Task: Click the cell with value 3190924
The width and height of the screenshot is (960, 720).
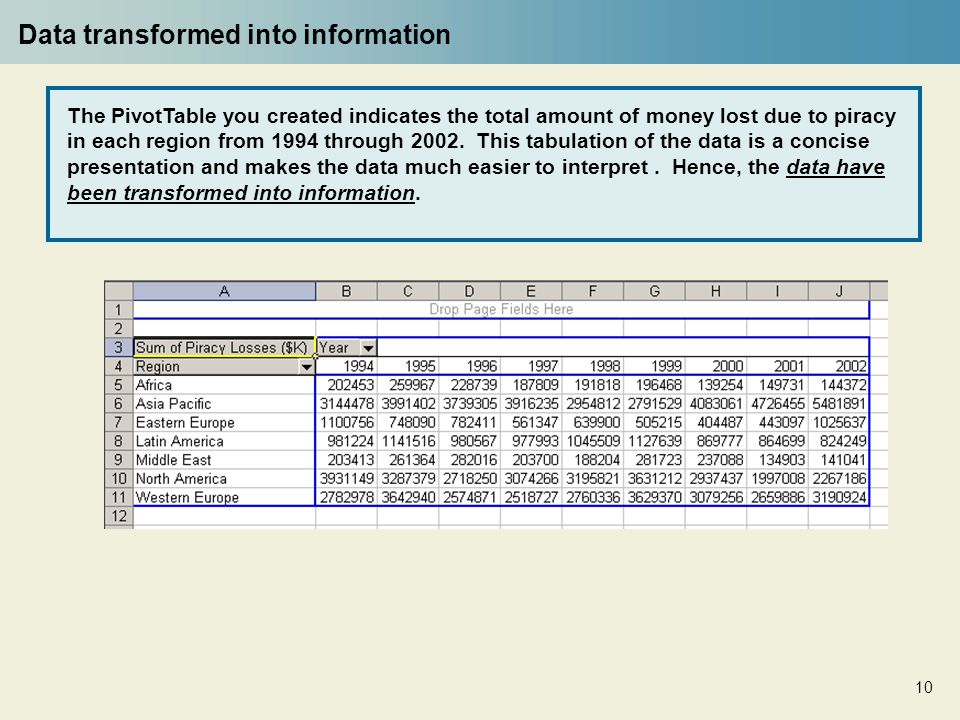Action: 839,497
